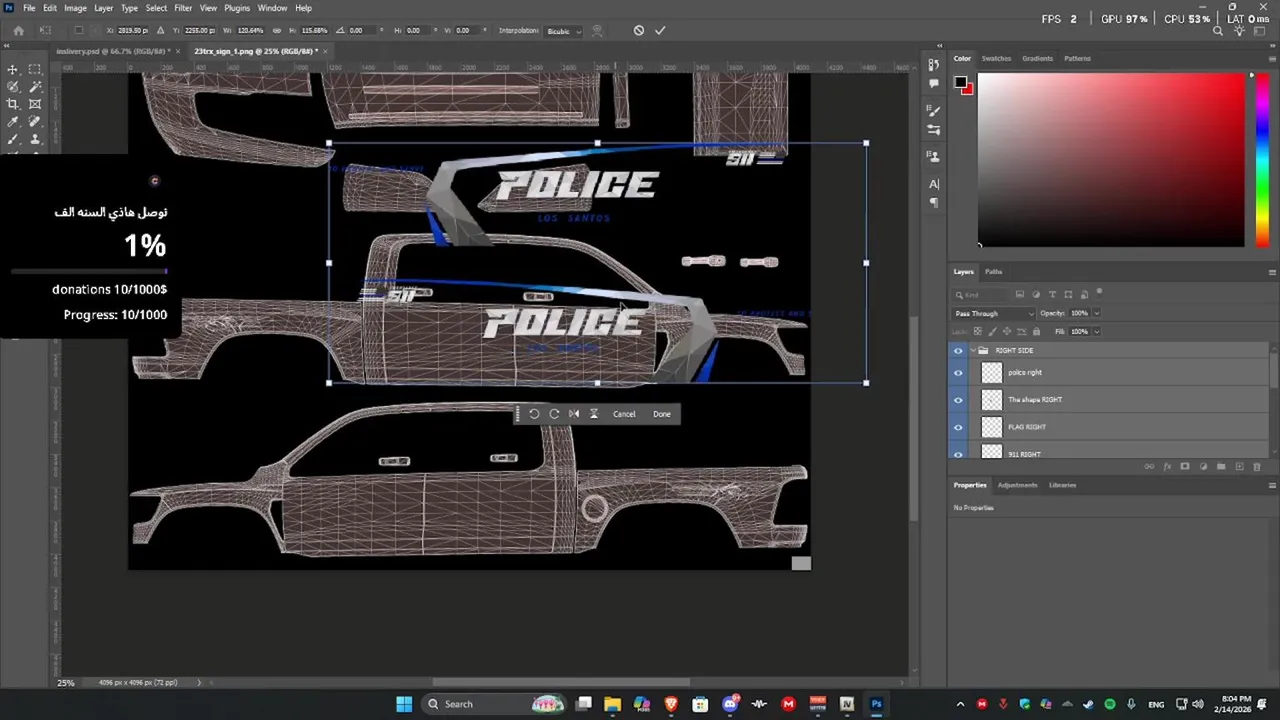Viewport: 1280px width, 720px height.
Task: Open the Pass Through blend mode dropdown
Action: [x=995, y=313]
